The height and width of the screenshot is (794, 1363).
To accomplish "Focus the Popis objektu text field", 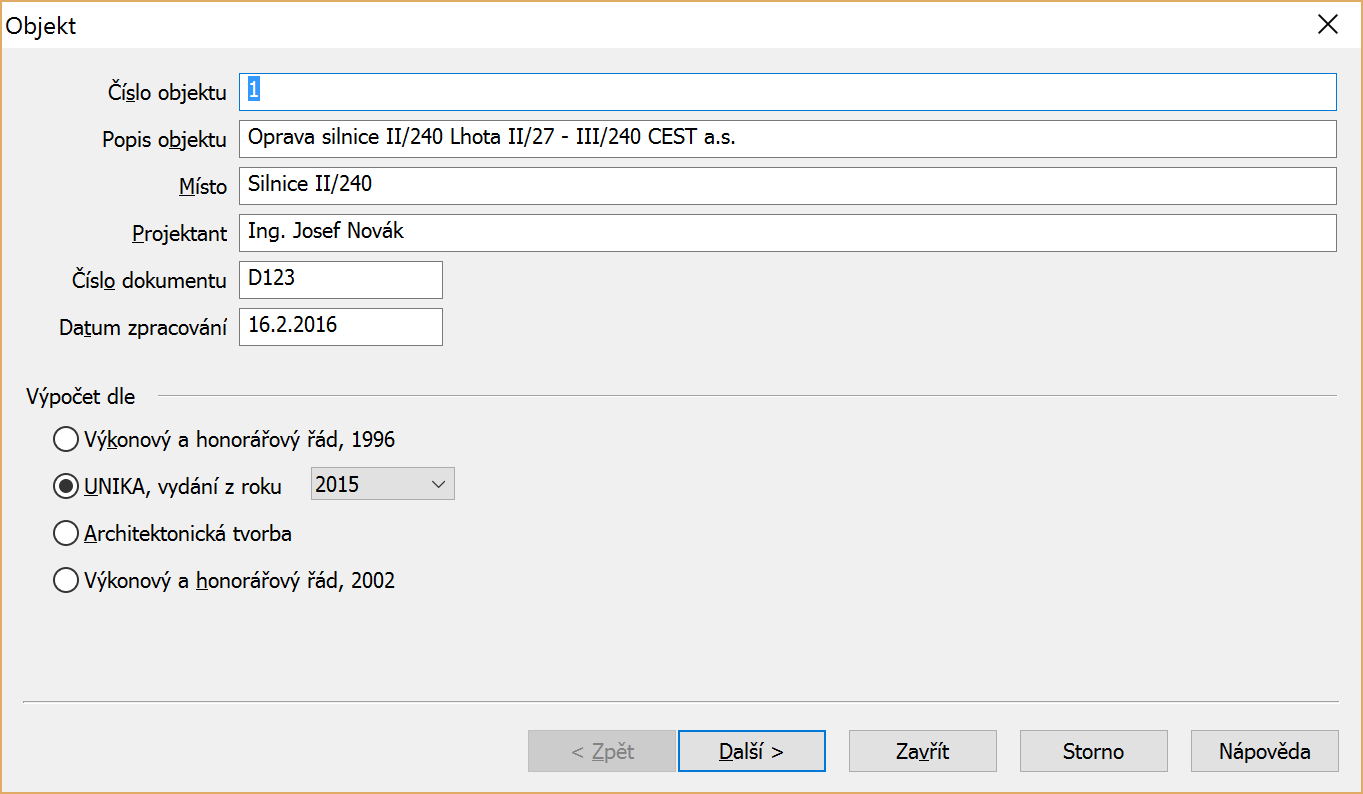I will (x=787, y=139).
